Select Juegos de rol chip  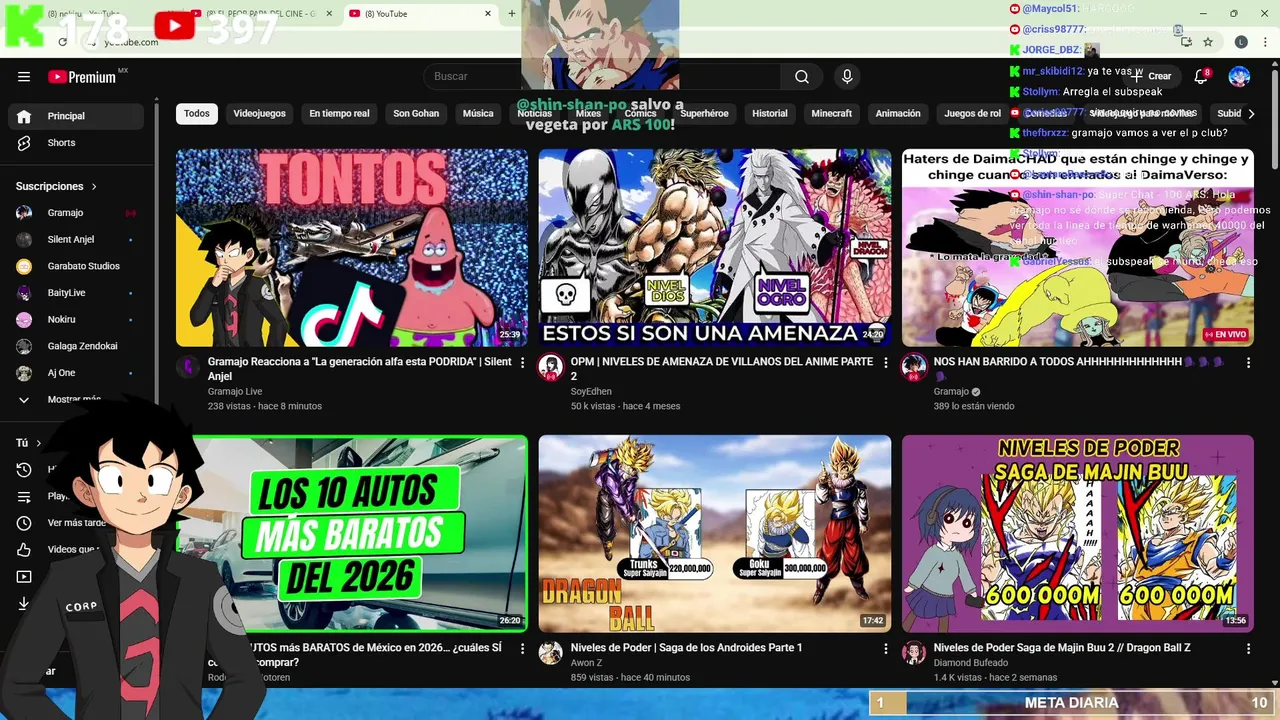tap(973, 113)
